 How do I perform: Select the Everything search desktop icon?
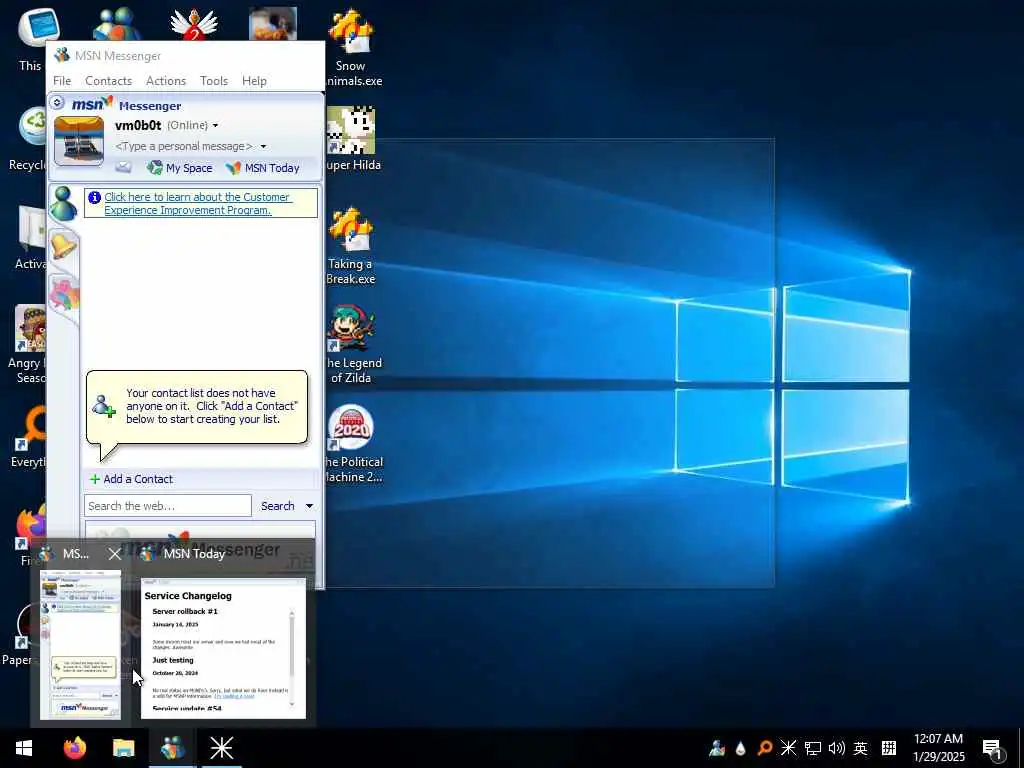(29, 436)
